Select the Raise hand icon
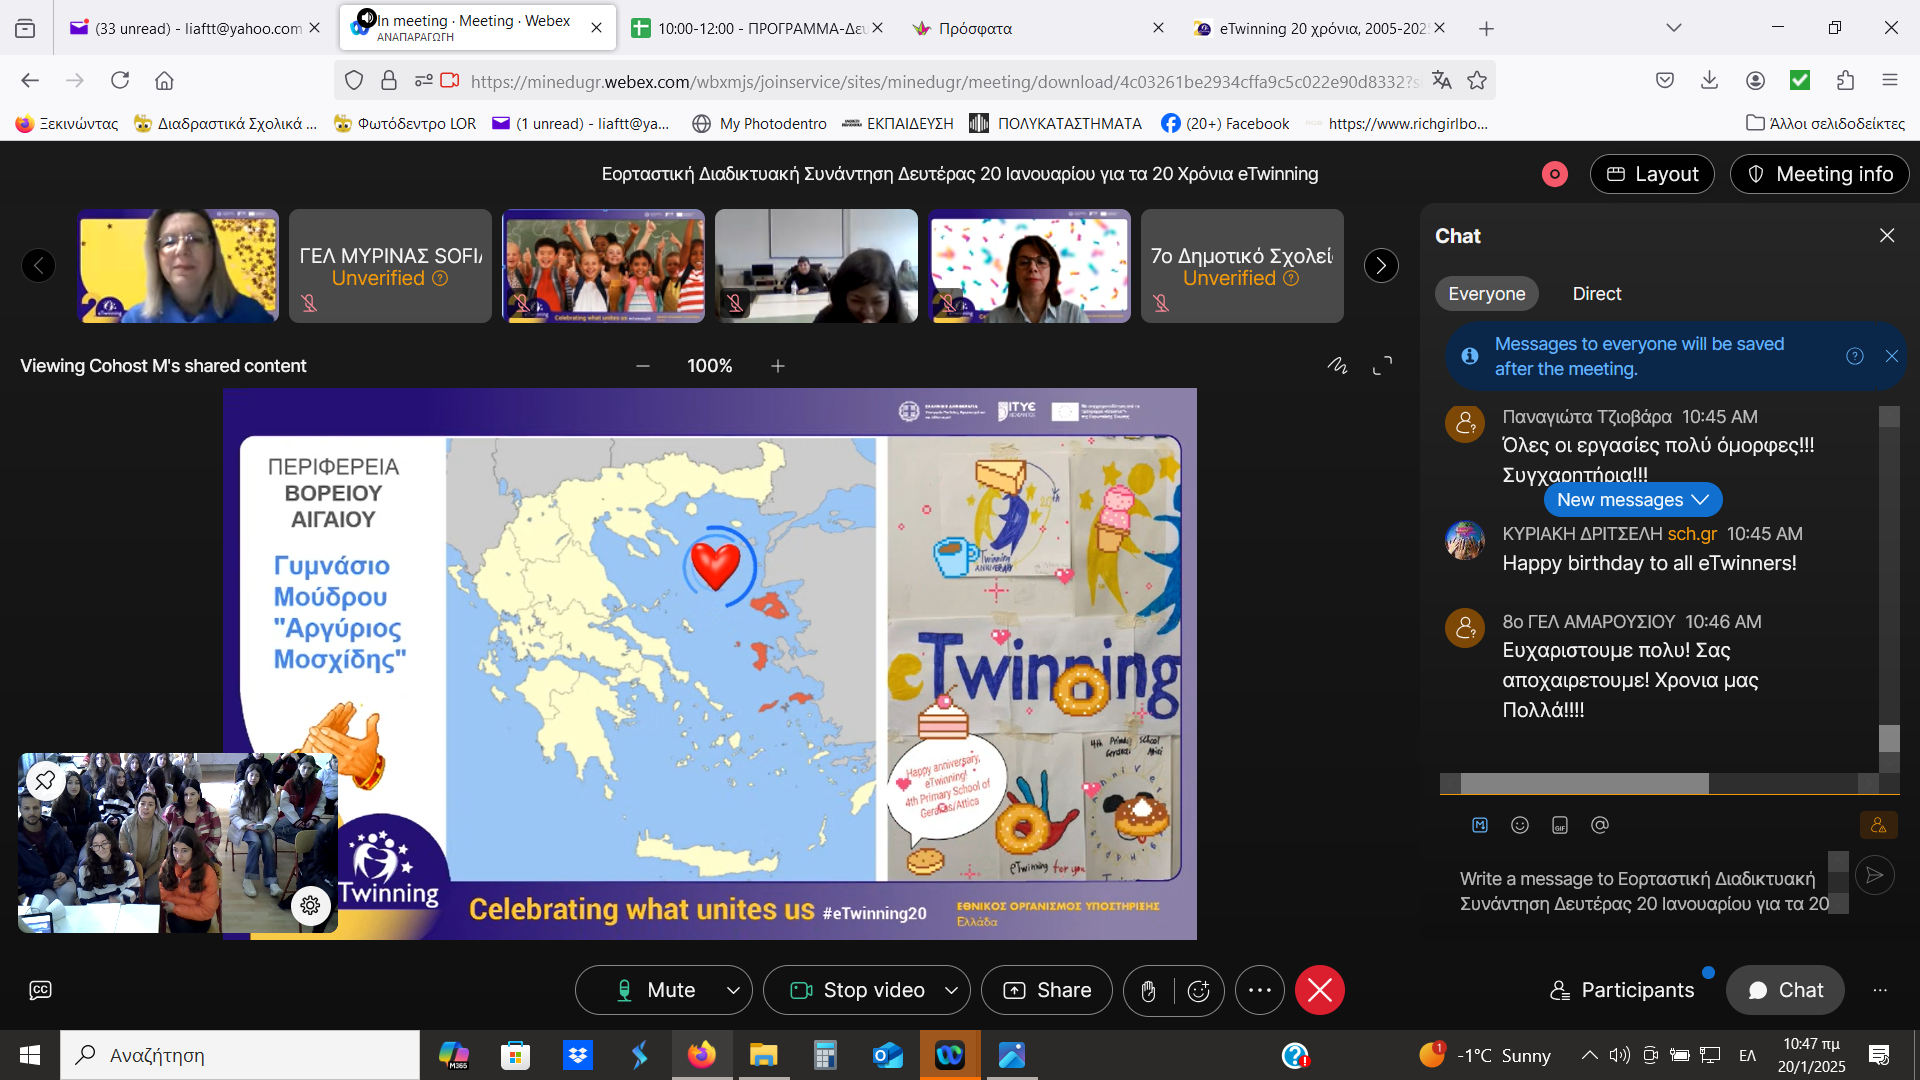1920x1080 pixels. click(x=1148, y=990)
